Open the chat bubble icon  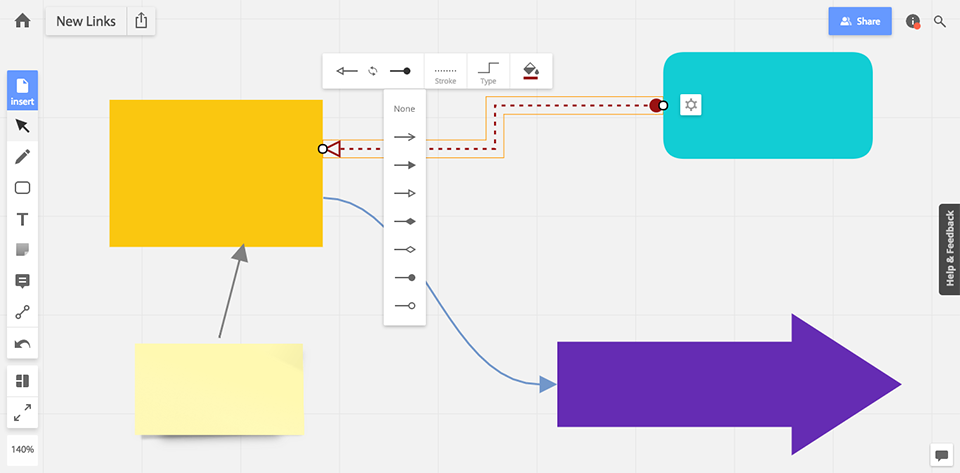(940, 455)
